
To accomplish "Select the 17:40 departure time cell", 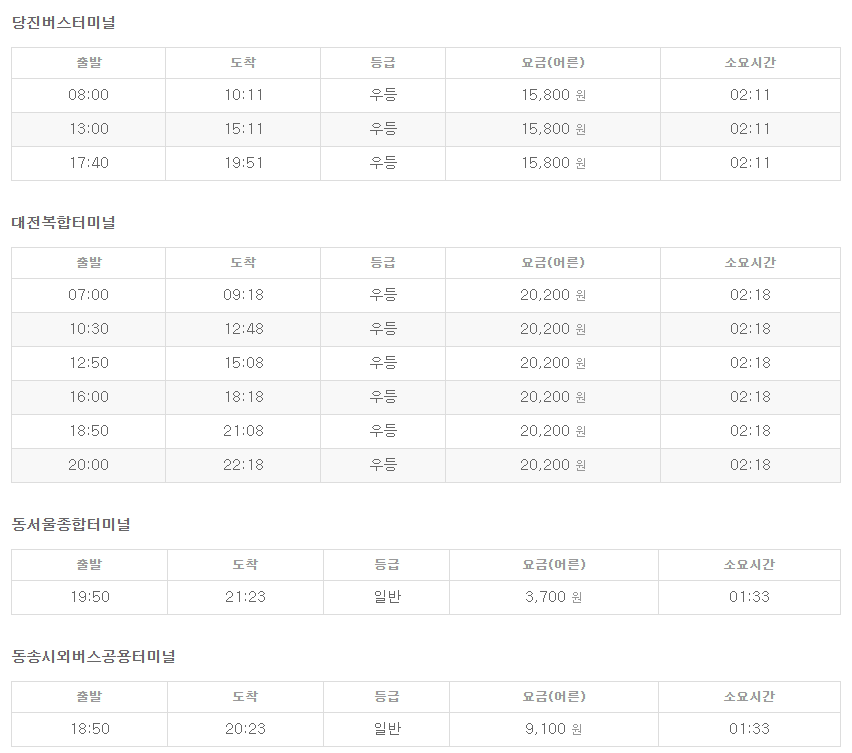I will [x=89, y=163].
